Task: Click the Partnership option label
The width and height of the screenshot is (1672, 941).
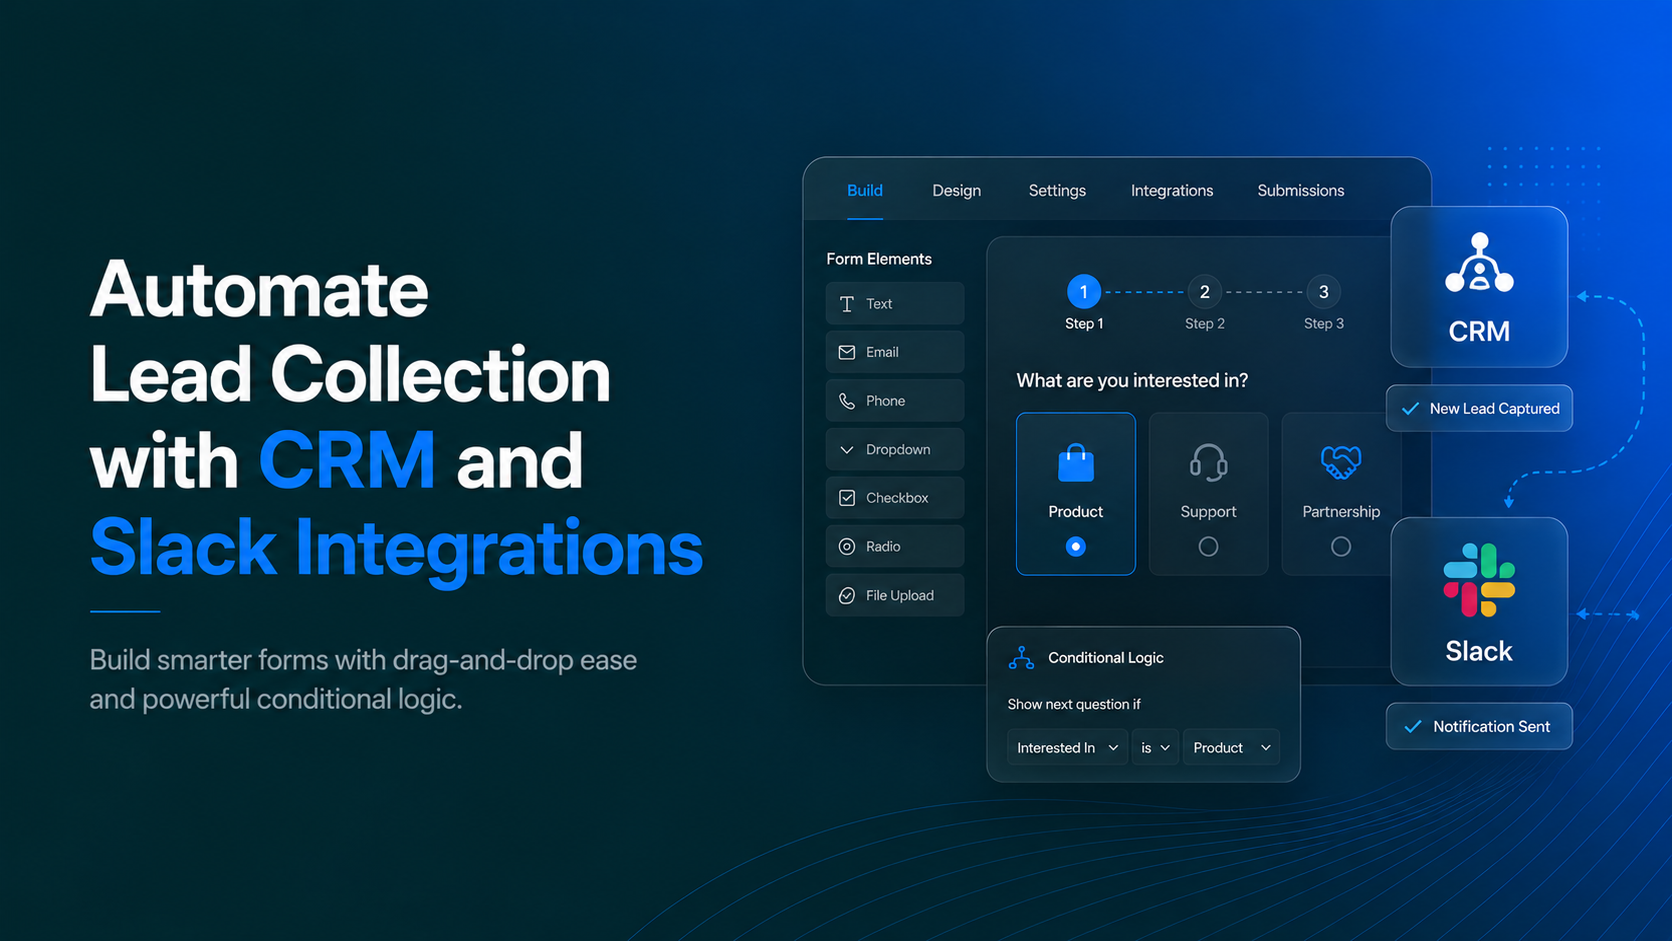Action: pos(1341,512)
